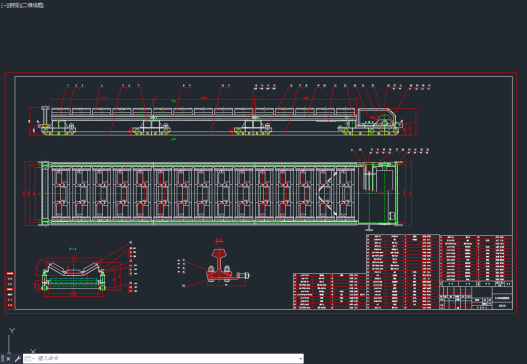Open the 2D wireframe visual style menu

[x=34, y=5]
